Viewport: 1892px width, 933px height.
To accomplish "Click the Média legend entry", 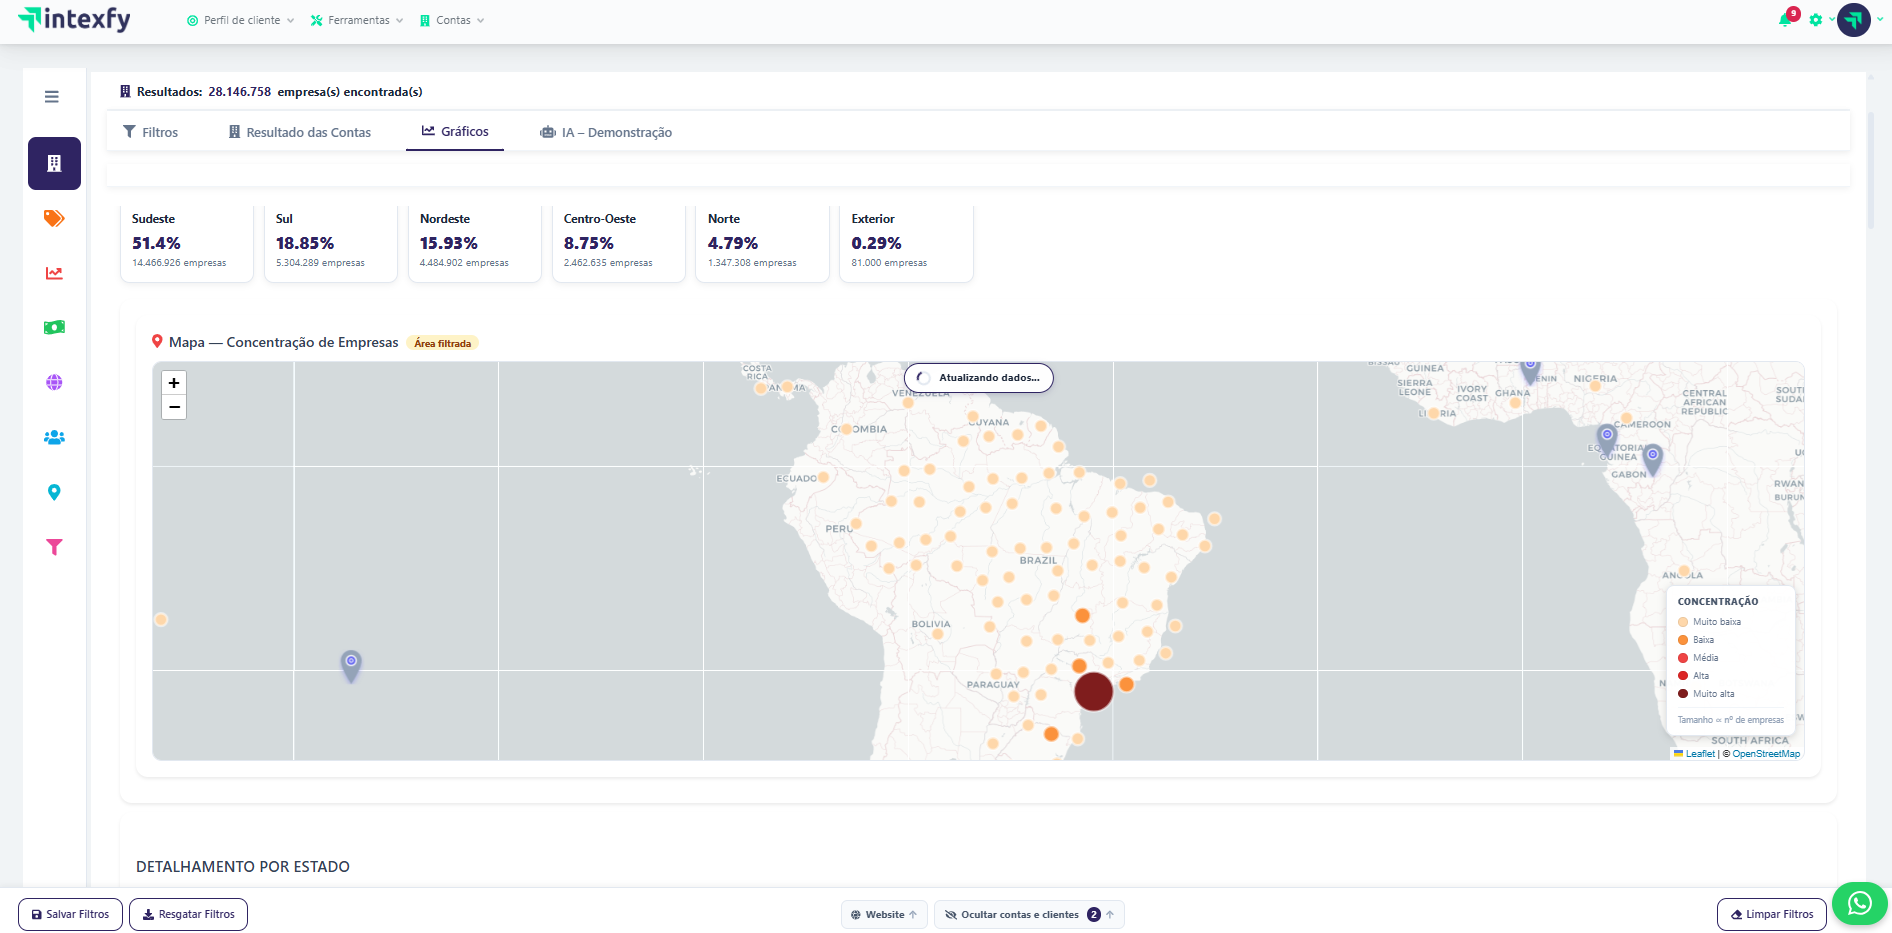I will pos(1698,658).
